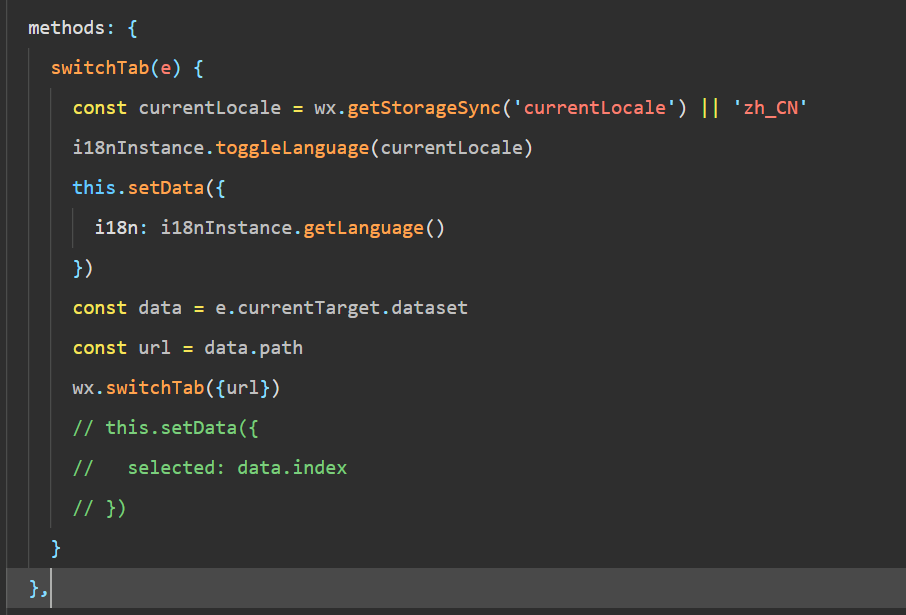Click the 'zh_CN' string literal
Image resolution: width=906 pixels, height=615 pixels.
[770, 108]
